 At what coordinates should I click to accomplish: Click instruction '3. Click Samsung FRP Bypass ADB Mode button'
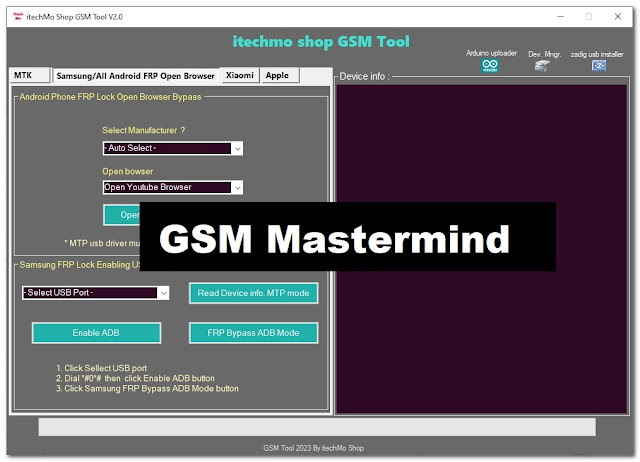pos(147,389)
